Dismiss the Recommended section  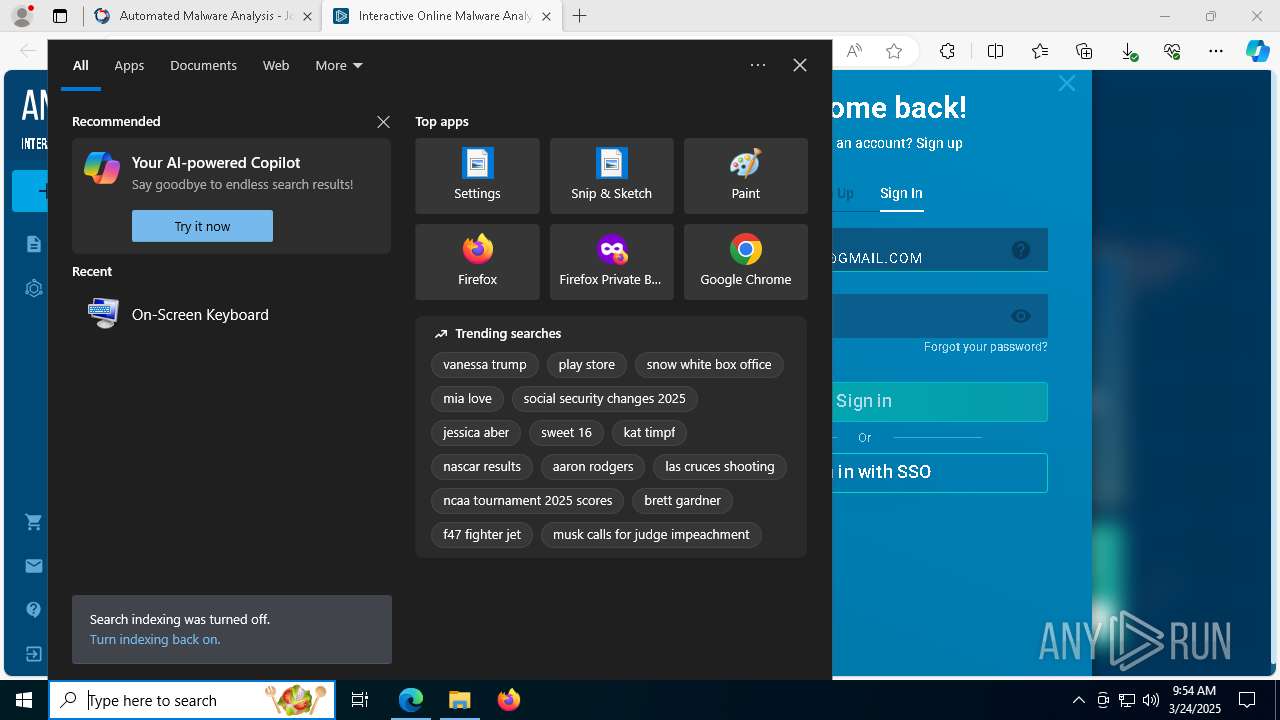tap(383, 122)
